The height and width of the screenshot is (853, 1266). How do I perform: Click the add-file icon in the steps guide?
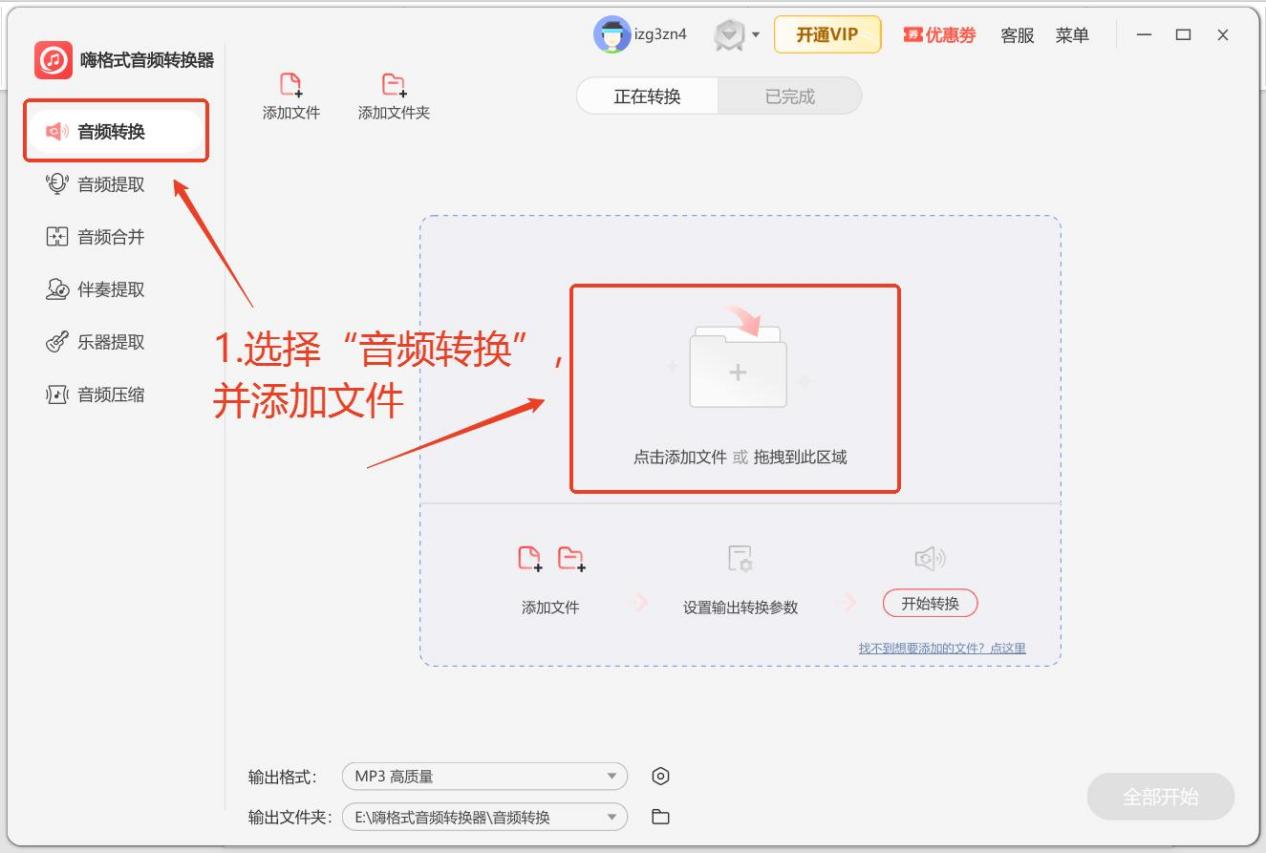tap(530, 559)
